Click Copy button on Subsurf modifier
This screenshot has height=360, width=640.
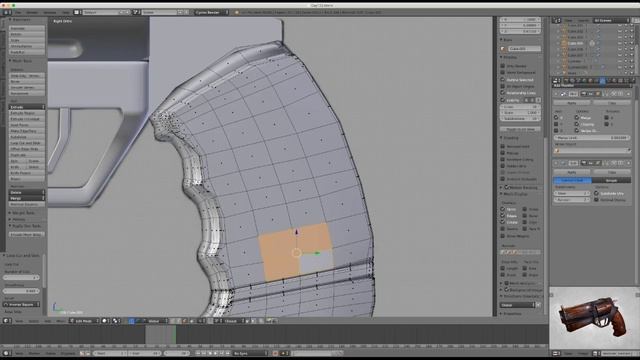click(612, 172)
